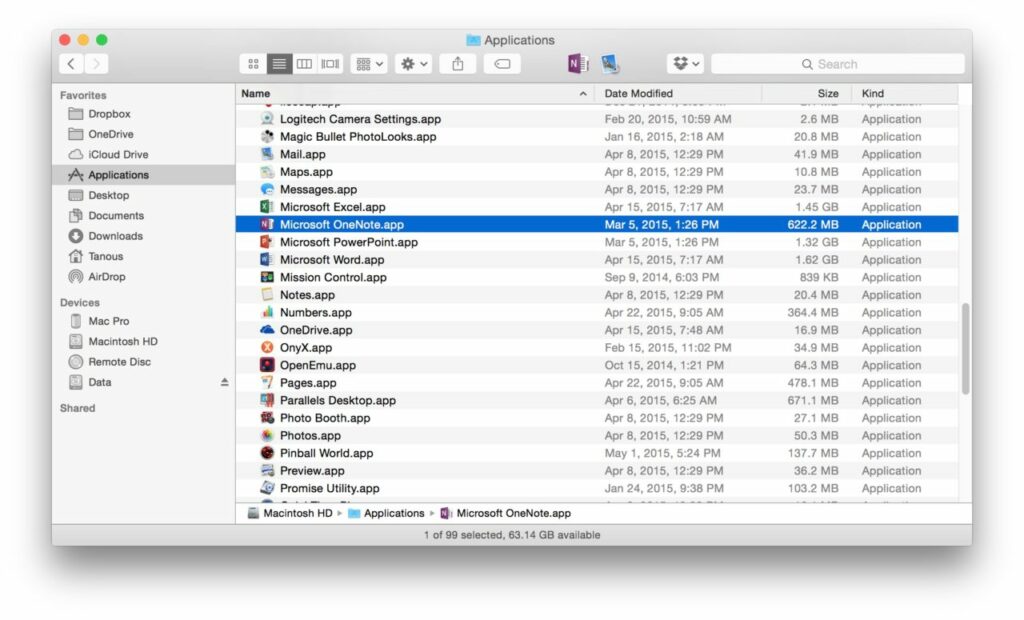This screenshot has height=620, width=1024.
Task: Switch to icon view
Action: pyautogui.click(x=253, y=63)
